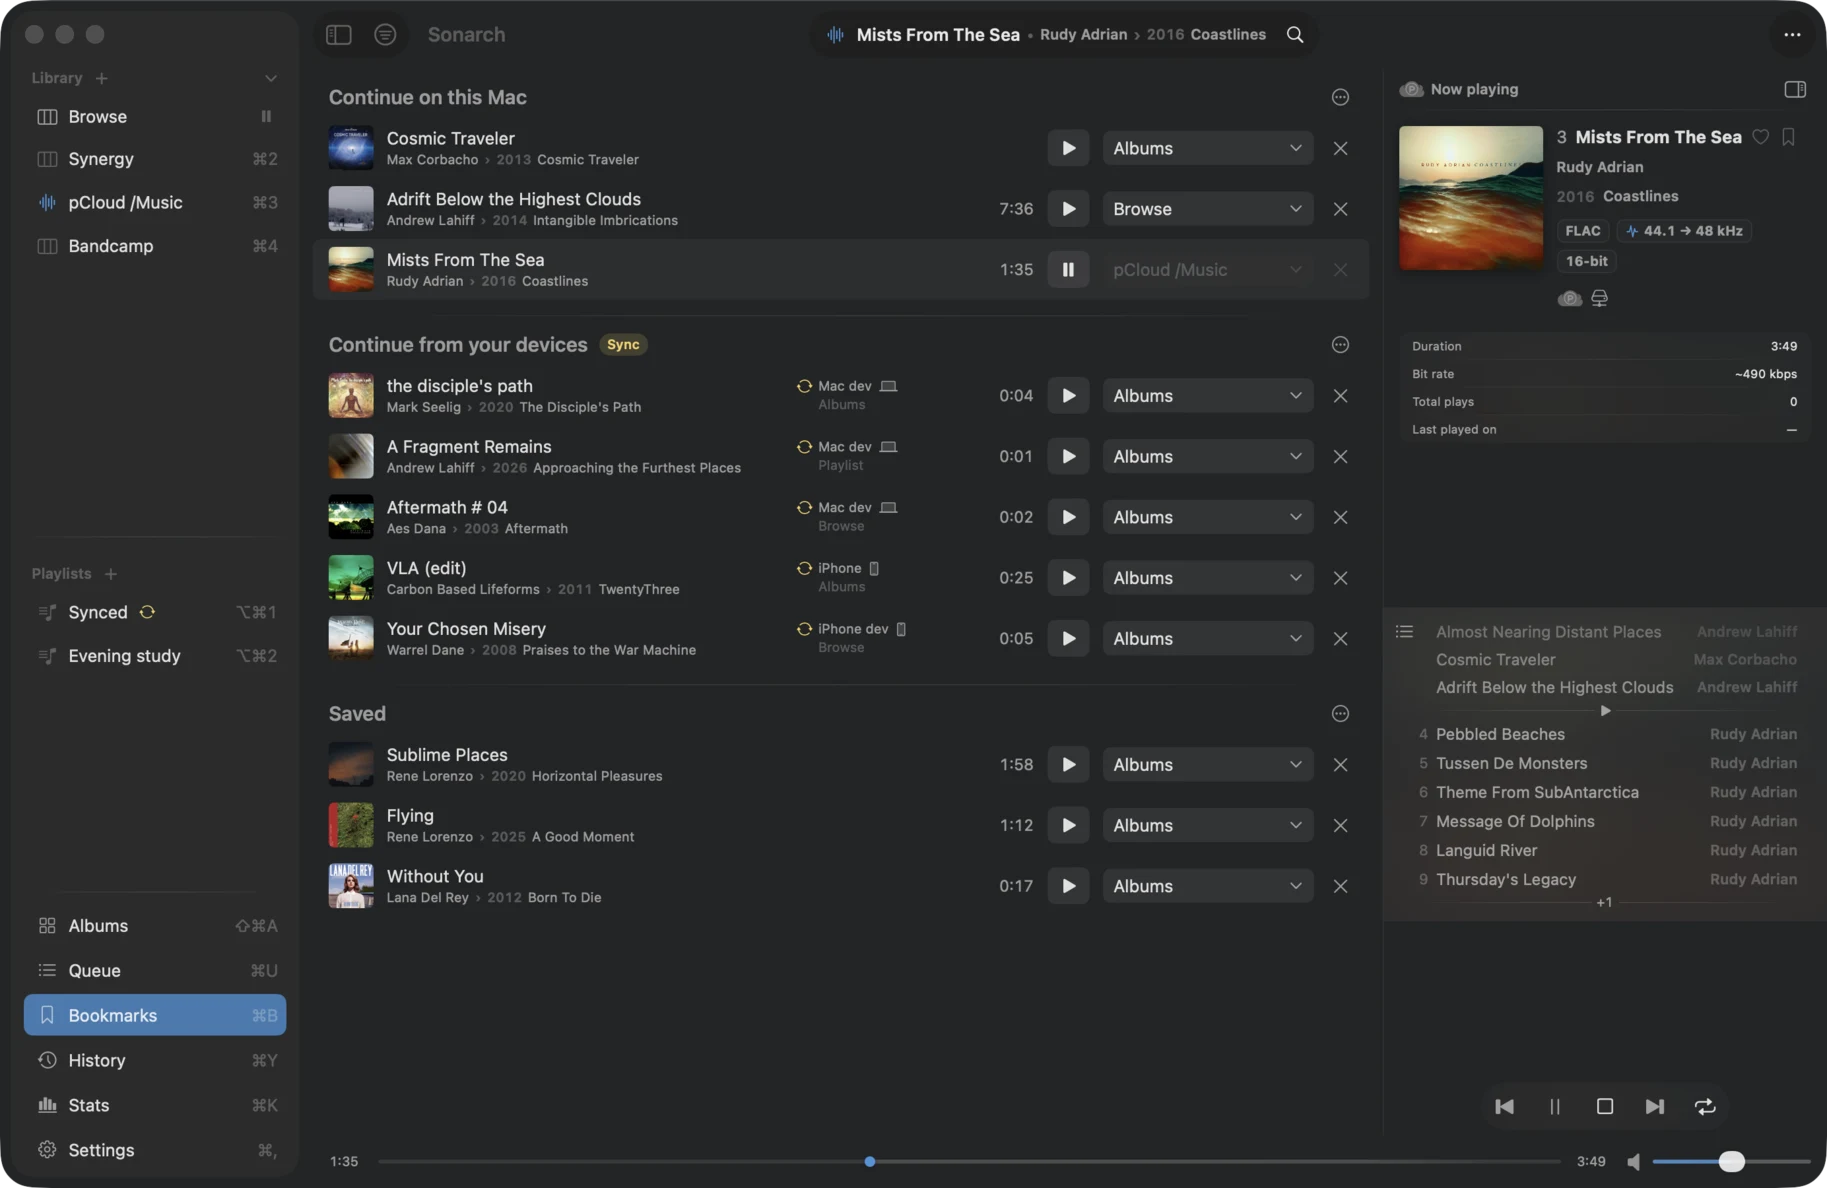Expand the Albums dropdown for Cosmic Traveler
This screenshot has width=1827, height=1188.
point(1208,148)
